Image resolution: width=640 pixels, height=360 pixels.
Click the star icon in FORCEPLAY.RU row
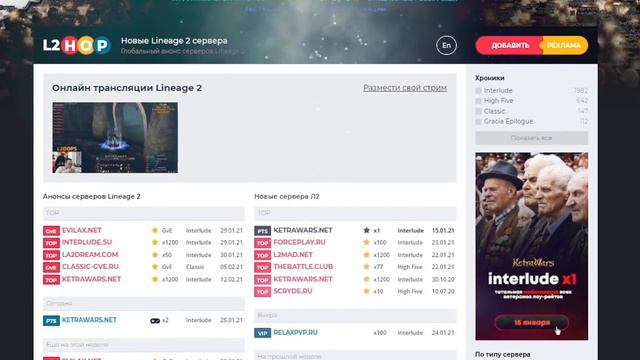(367, 242)
